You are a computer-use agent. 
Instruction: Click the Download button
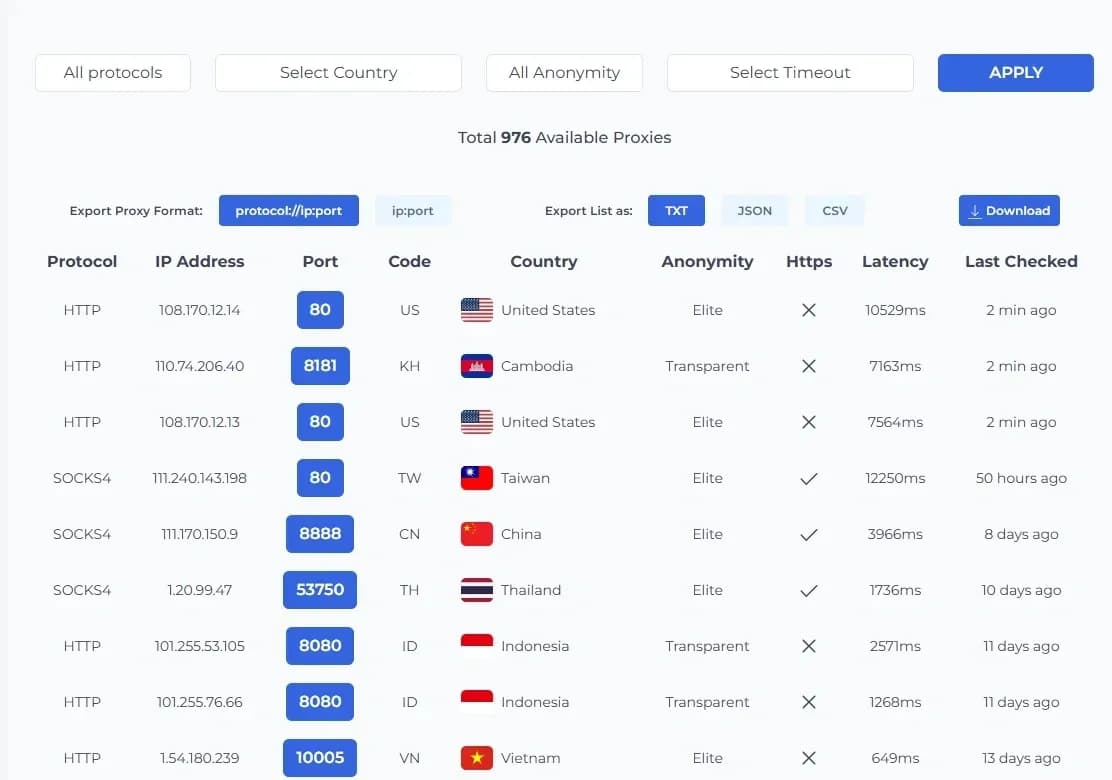(x=1009, y=211)
